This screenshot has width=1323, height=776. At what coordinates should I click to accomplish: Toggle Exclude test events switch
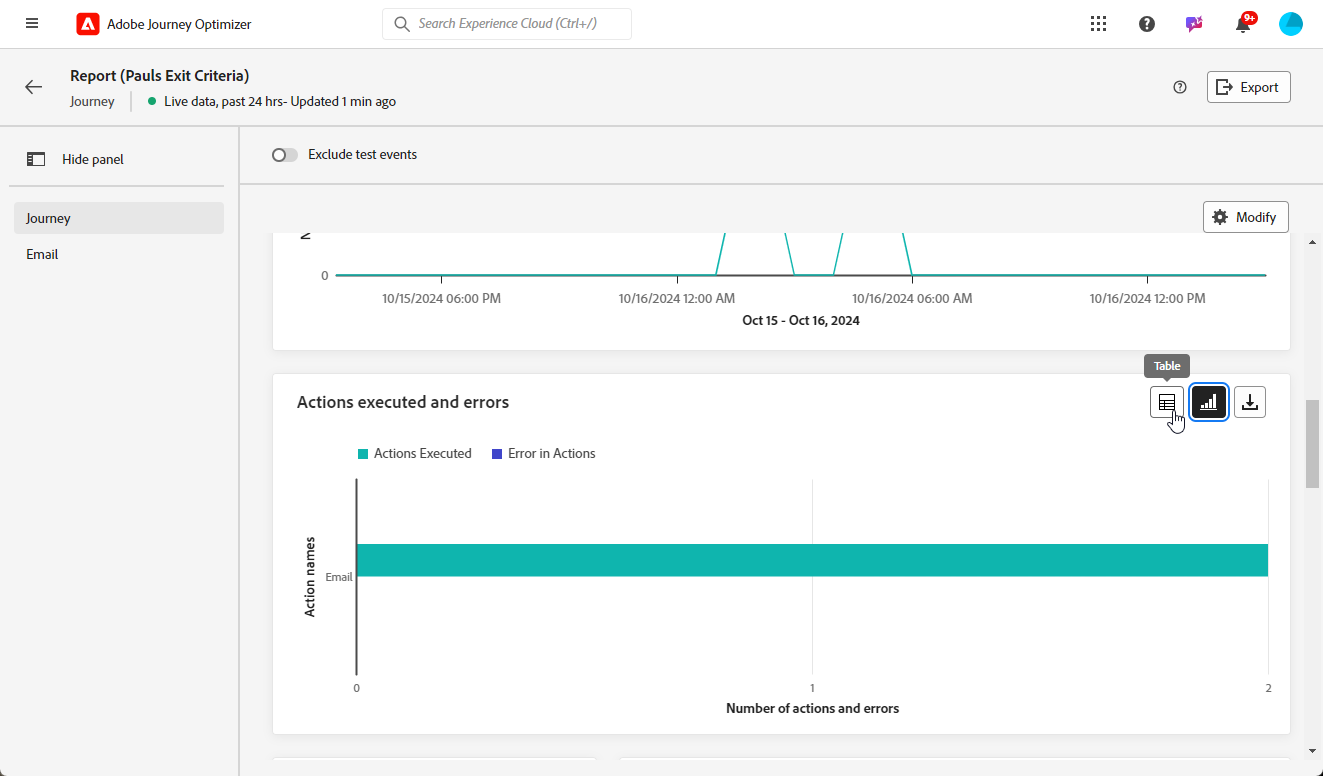point(285,155)
